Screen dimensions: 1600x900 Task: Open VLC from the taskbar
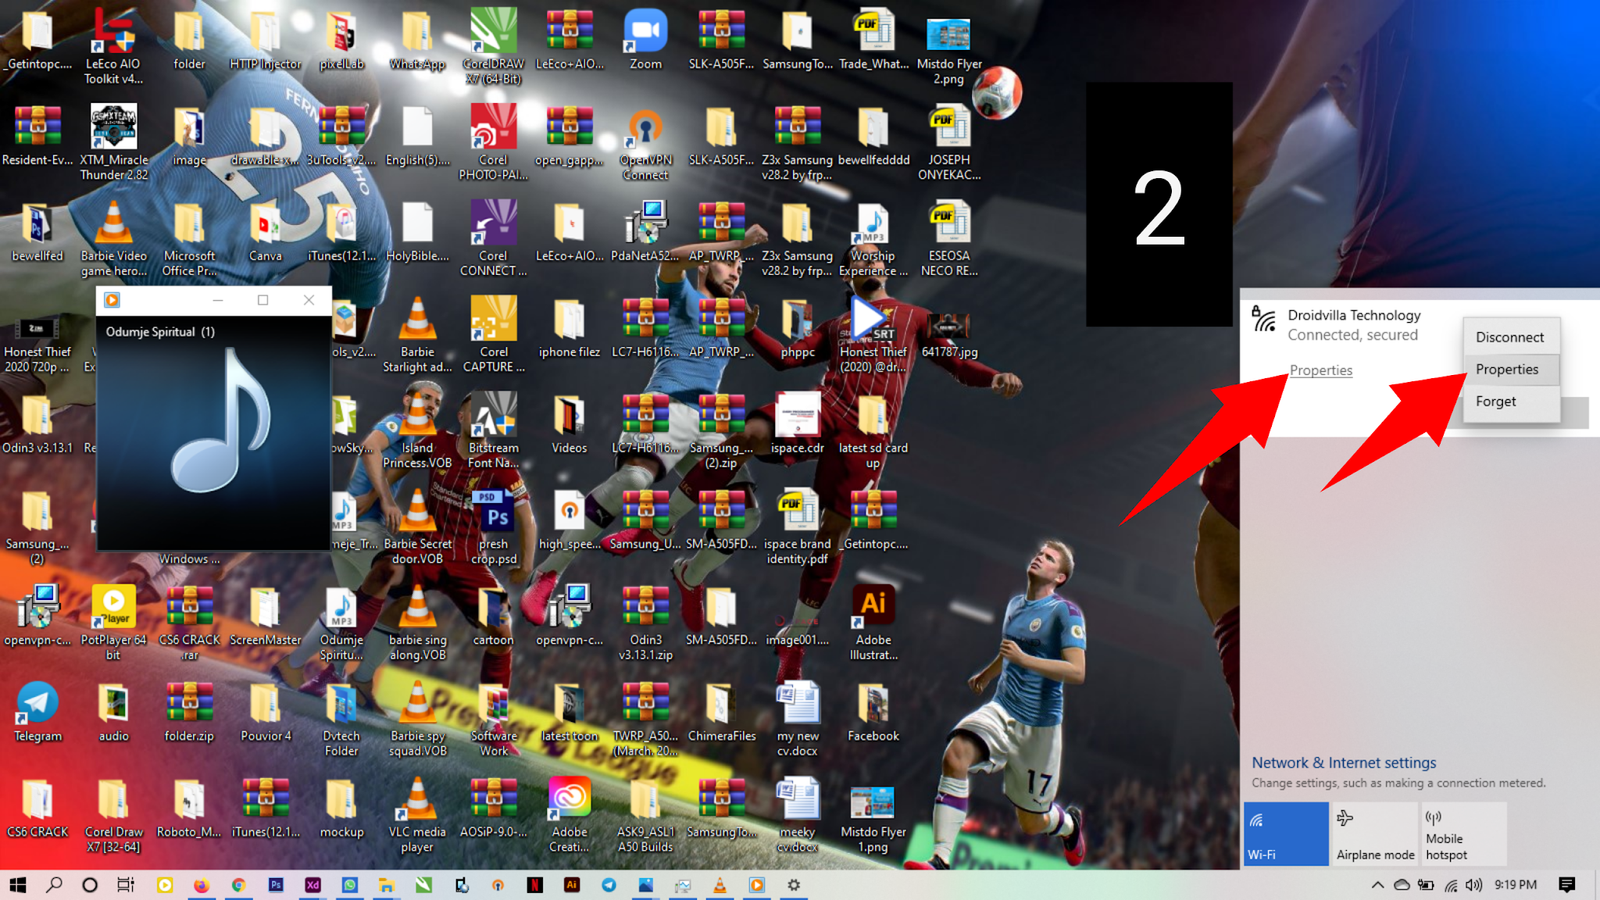(x=720, y=885)
